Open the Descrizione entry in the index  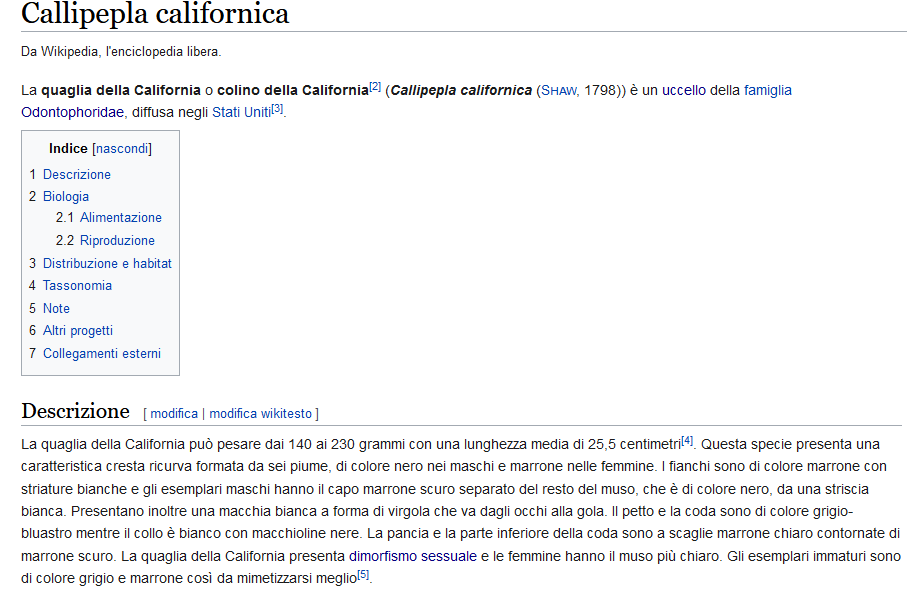76,174
